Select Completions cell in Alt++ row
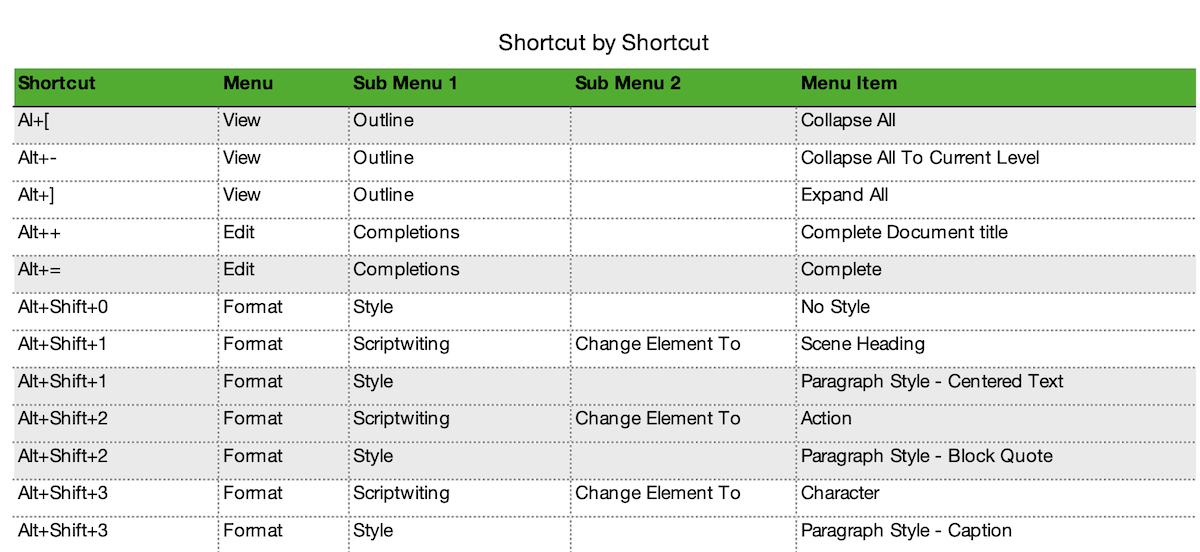This screenshot has height=552, width=1200. [459, 233]
